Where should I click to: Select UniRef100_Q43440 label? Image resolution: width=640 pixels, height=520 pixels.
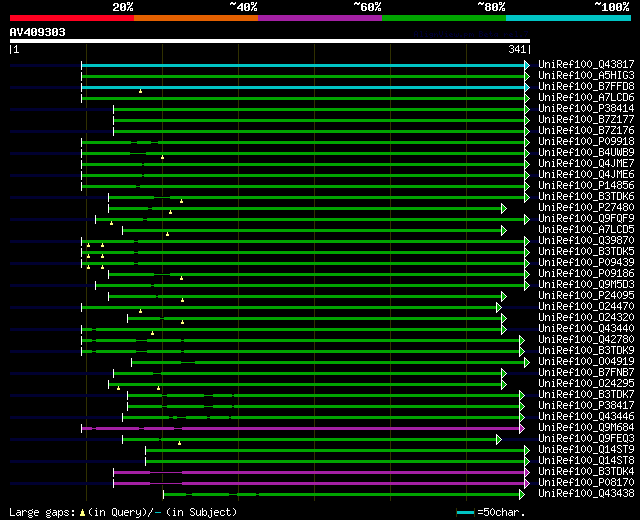(x=586, y=329)
